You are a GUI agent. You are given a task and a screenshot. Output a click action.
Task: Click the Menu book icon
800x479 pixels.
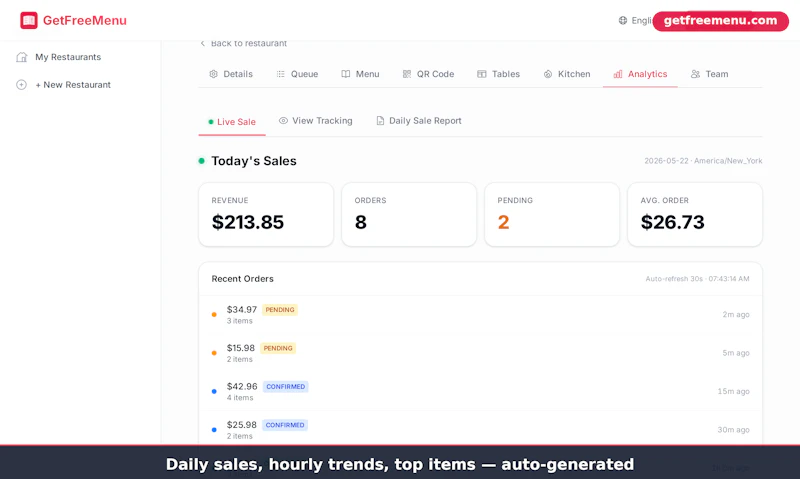[346, 74]
